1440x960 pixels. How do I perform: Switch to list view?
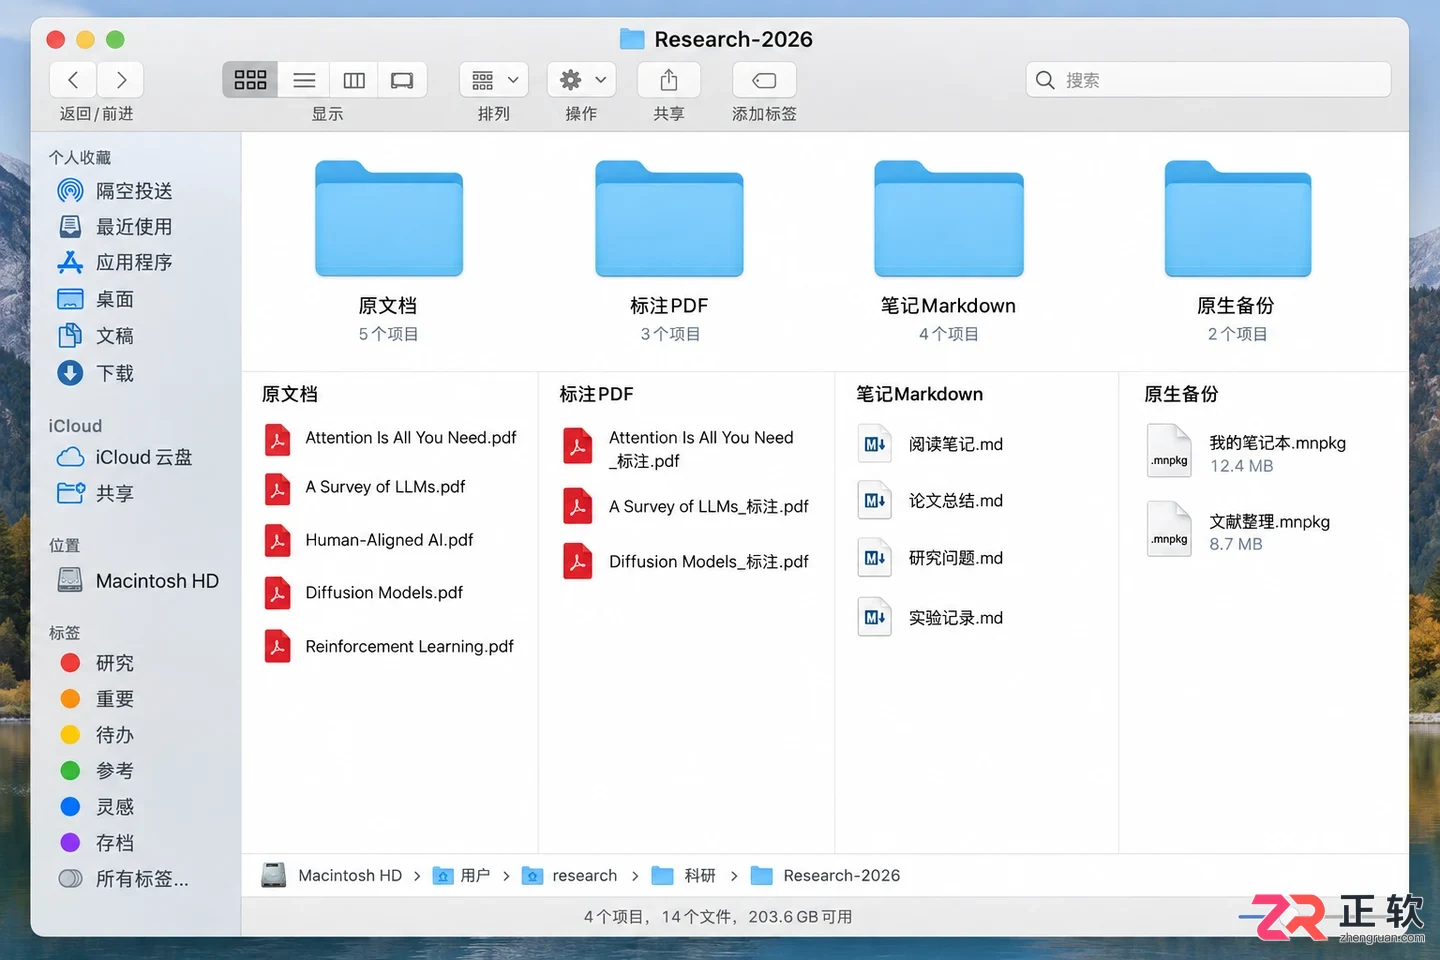(x=304, y=80)
